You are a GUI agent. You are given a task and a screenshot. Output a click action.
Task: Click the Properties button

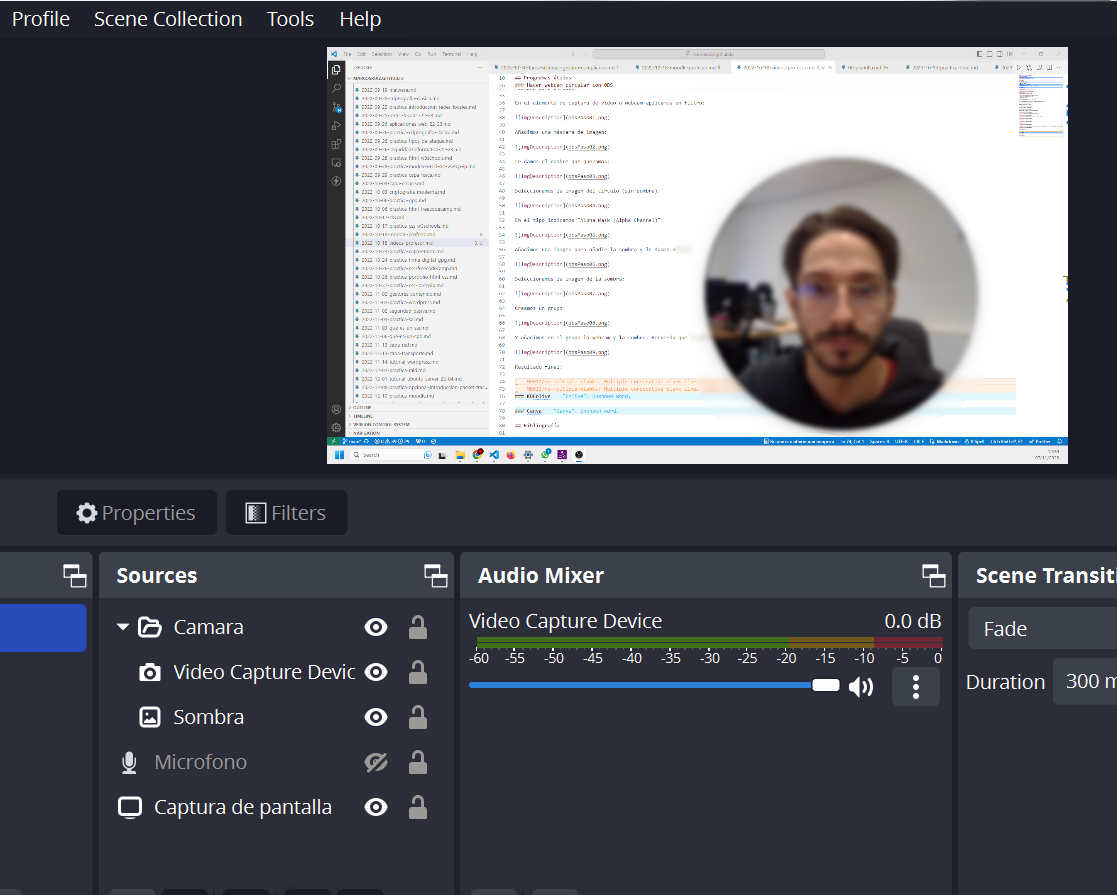click(x=137, y=513)
